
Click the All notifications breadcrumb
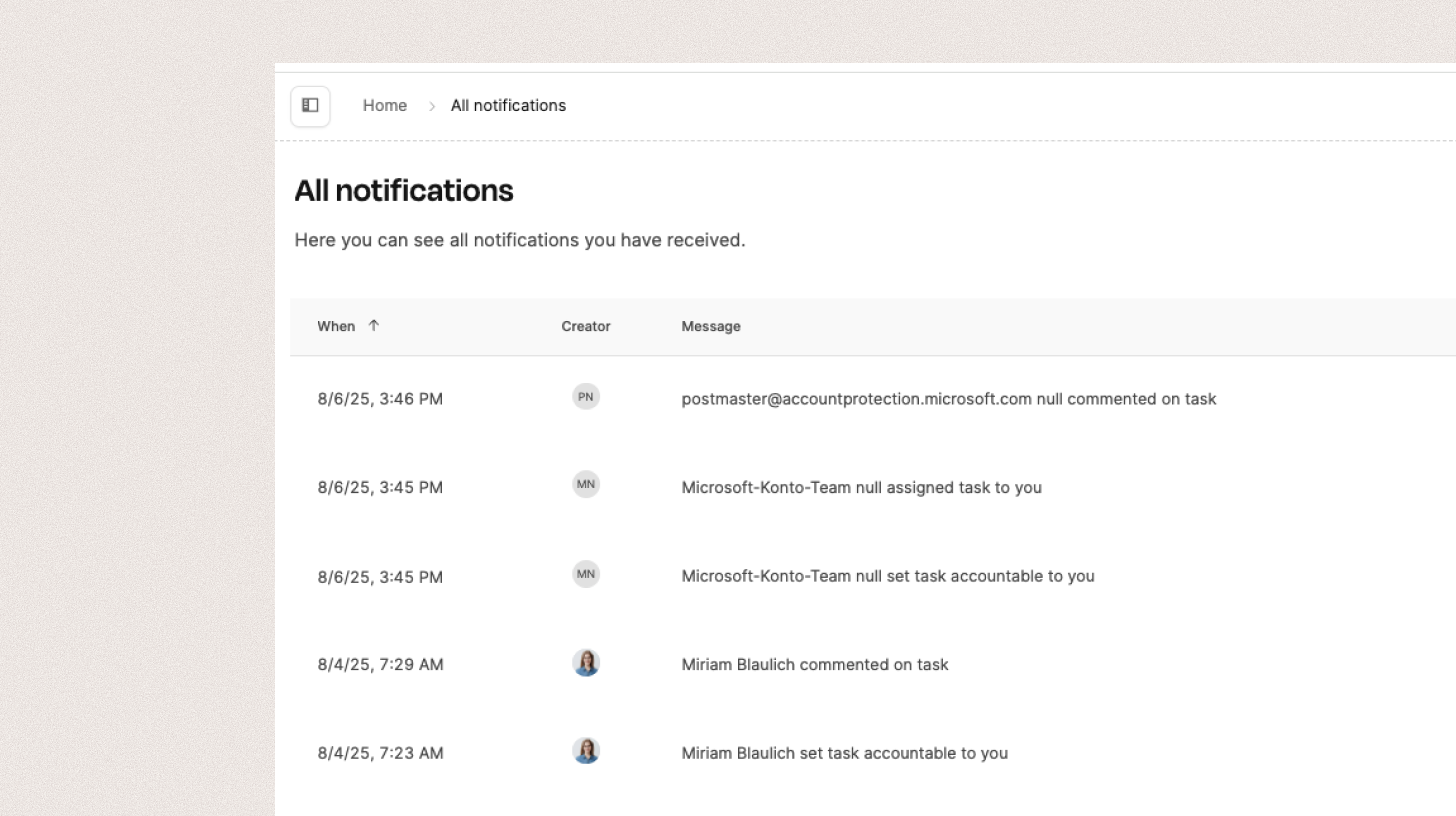508,106
